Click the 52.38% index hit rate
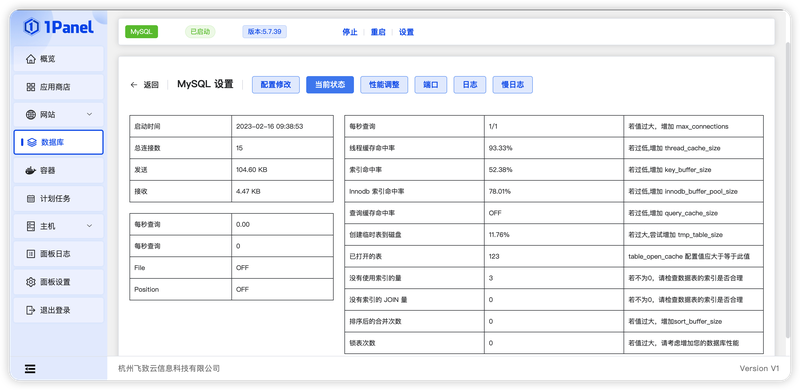Image resolution: width=800 pixels, height=390 pixels. click(x=500, y=169)
